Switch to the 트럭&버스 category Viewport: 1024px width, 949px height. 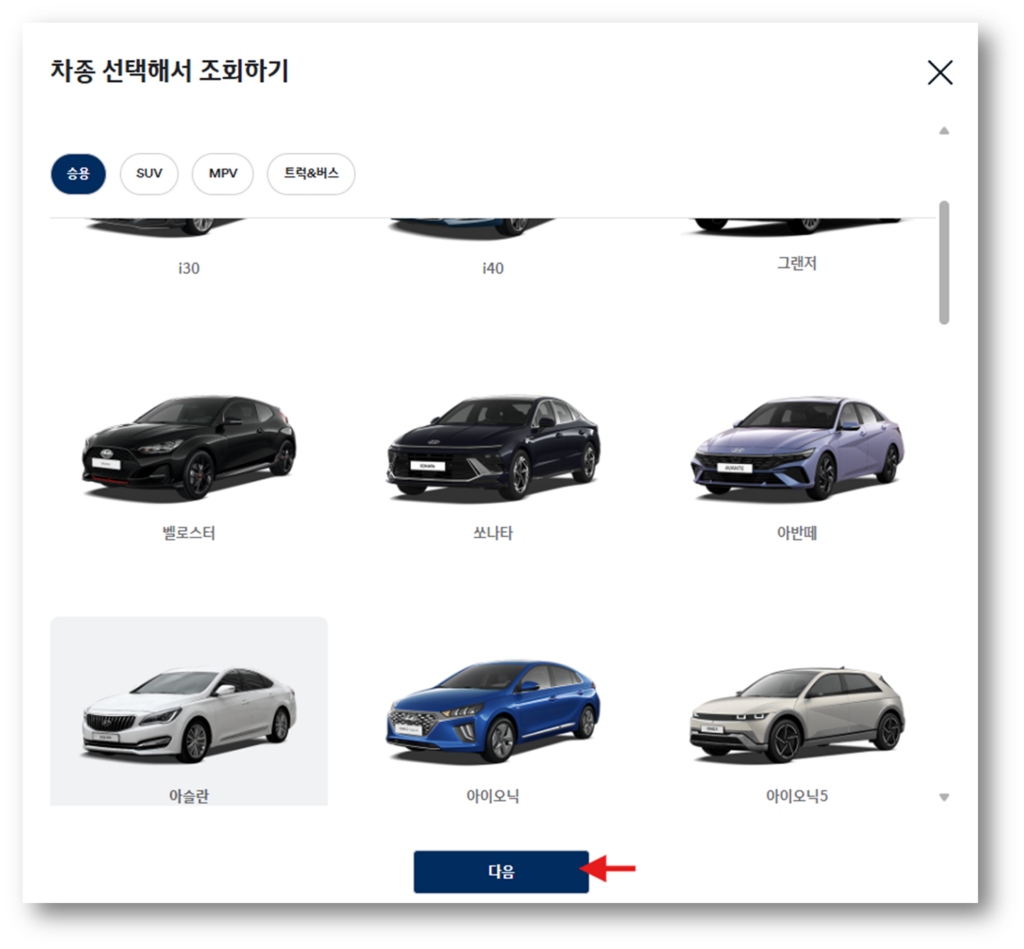click(x=310, y=174)
